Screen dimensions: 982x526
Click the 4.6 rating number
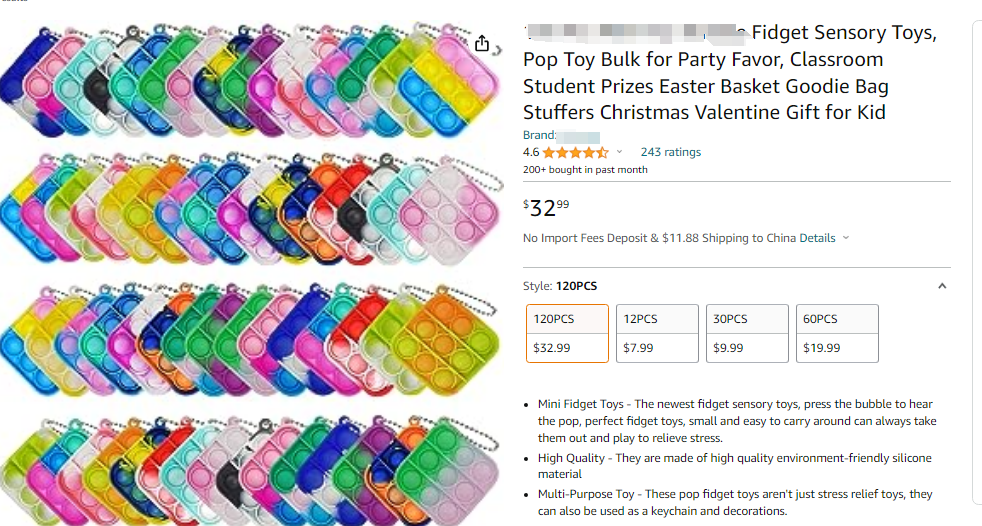pos(531,152)
